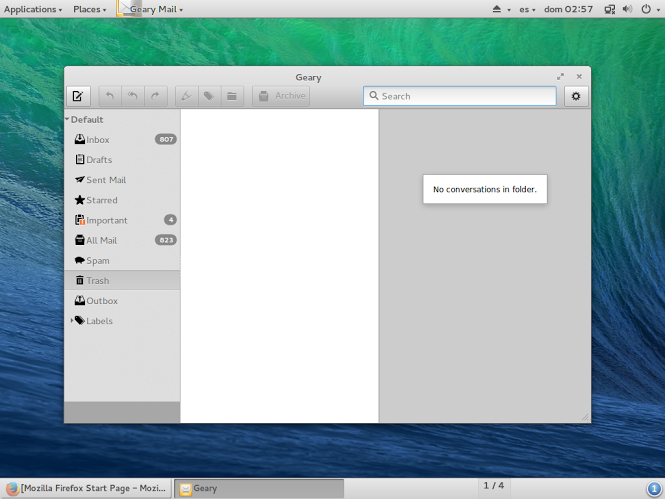Open the power menu icon
Screen dimensions: 665x499
click(x=646, y=9)
